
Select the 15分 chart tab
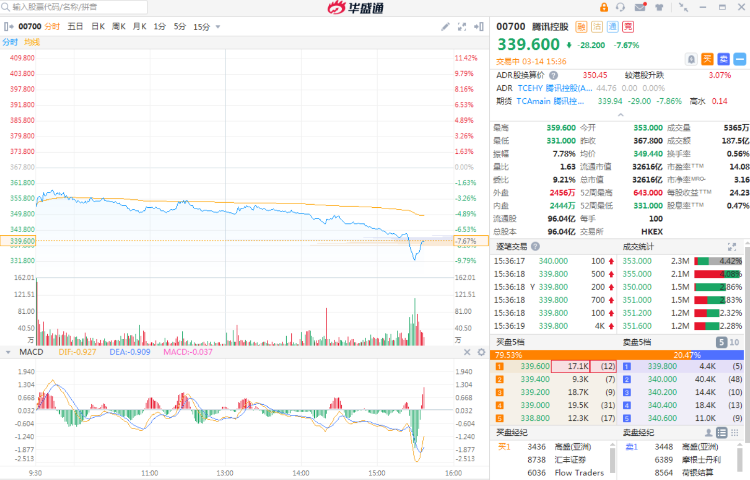(x=201, y=27)
